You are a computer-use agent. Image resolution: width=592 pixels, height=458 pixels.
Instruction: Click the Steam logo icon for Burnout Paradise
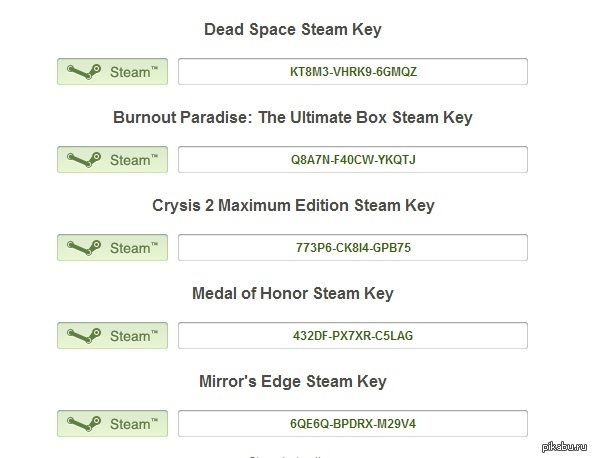pos(84,160)
